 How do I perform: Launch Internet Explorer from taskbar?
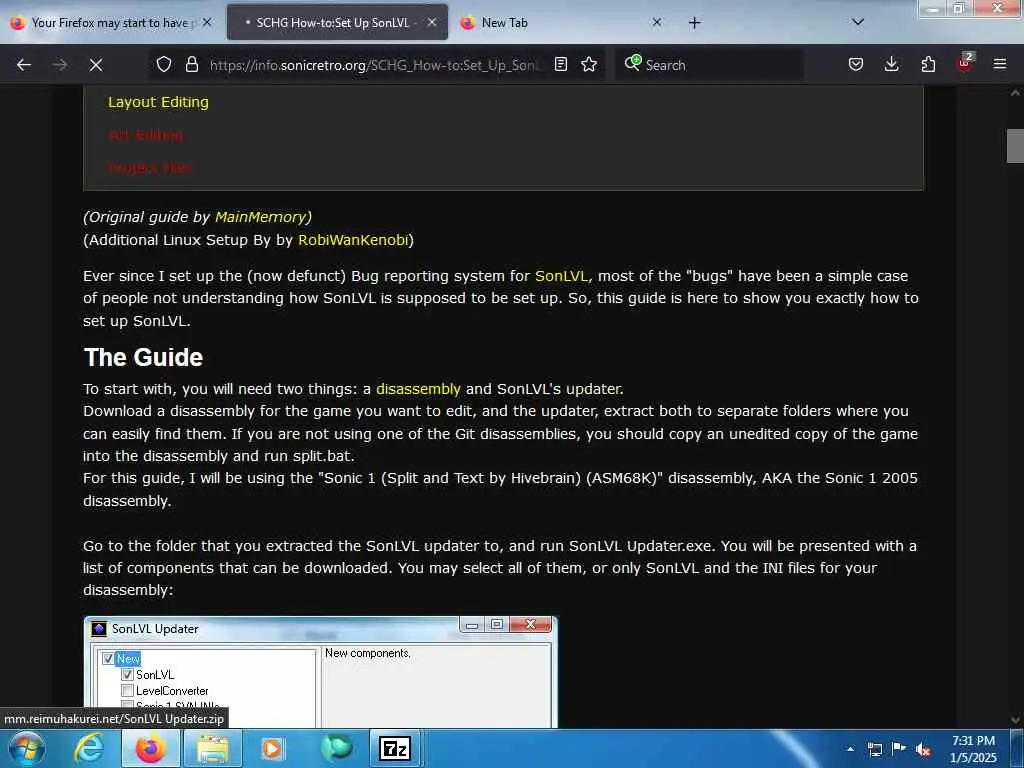pyautogui.click(x=89, y=748)
